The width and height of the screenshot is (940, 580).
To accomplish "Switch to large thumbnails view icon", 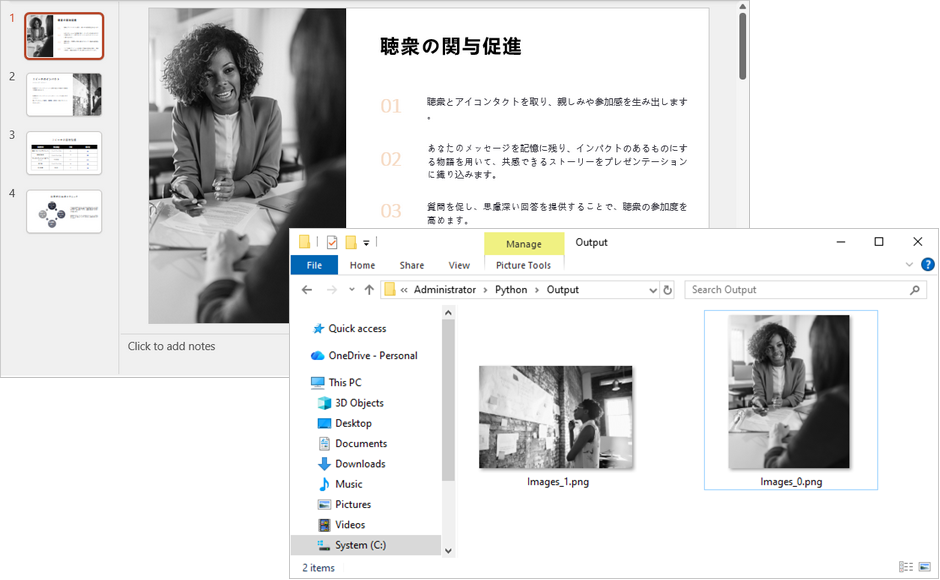I will (x=924, y=567).
